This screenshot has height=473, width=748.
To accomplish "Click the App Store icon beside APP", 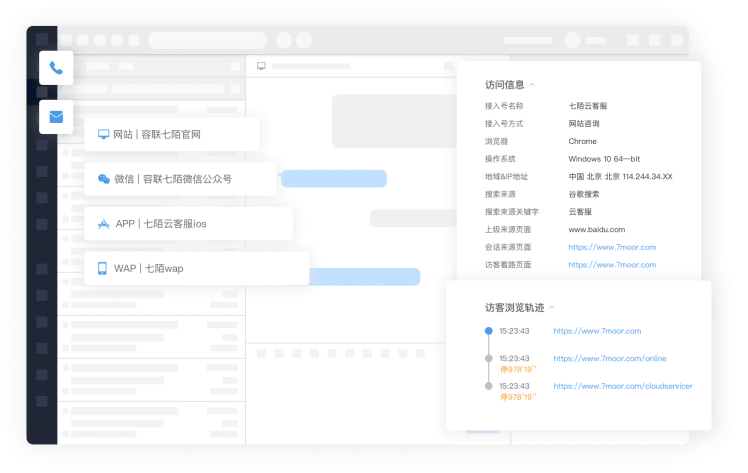I will [104, 224].
